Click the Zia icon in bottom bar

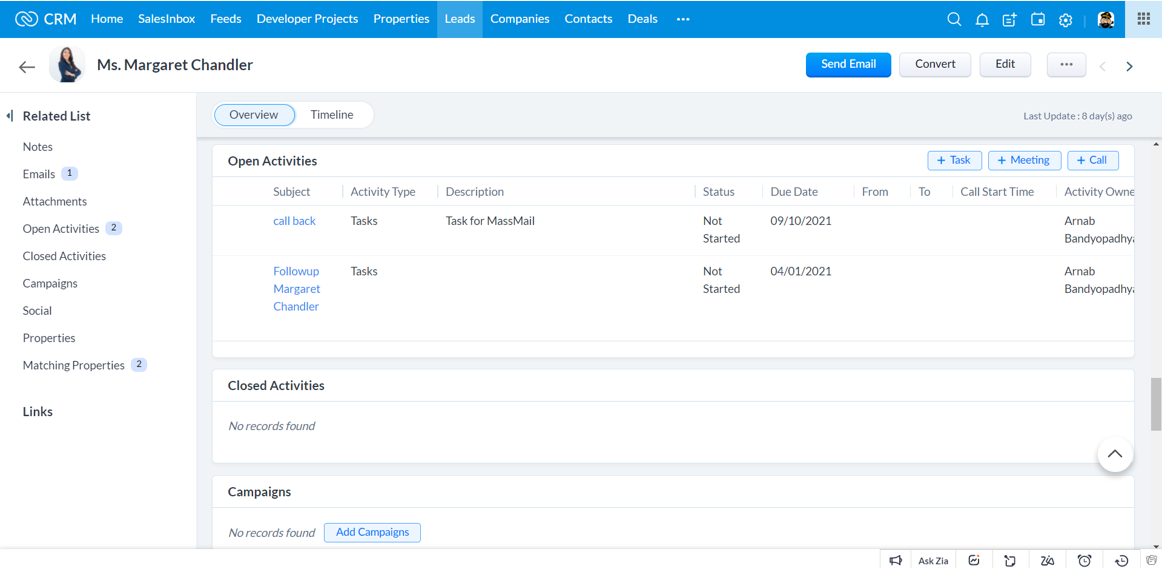pos(1048,561)
